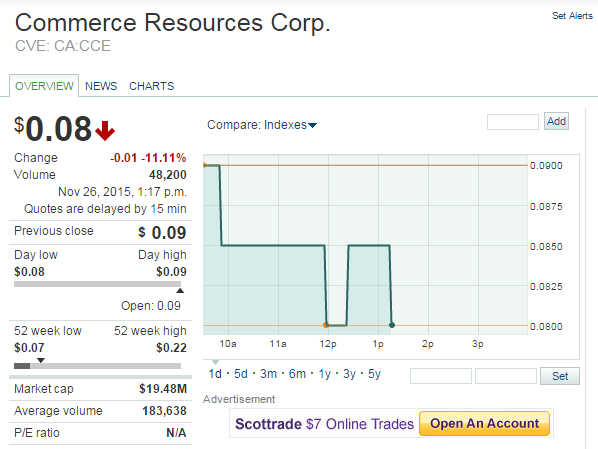Viewport: 598px width, 449px height.
Task: Click the dark teal current price dot
Action: [x=392, y=325]
